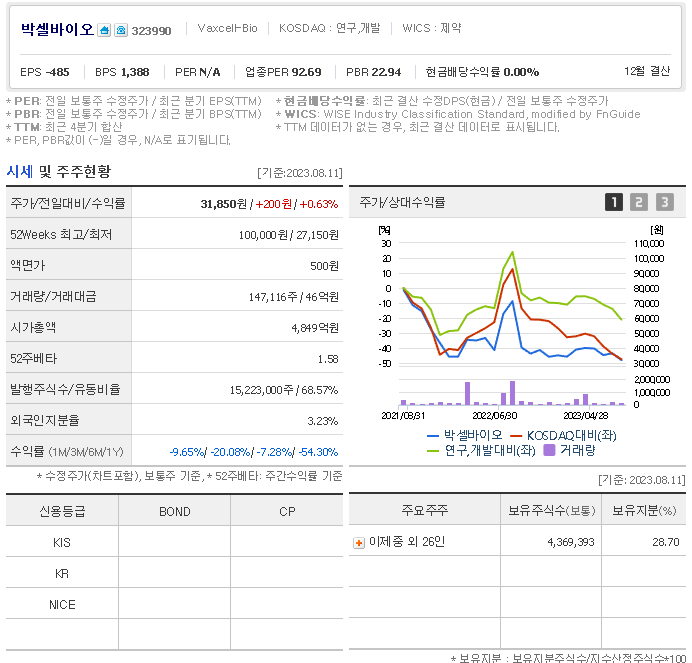692x663 pixels.
Task: Click the 액면가 row label
Action: point(27,265)
